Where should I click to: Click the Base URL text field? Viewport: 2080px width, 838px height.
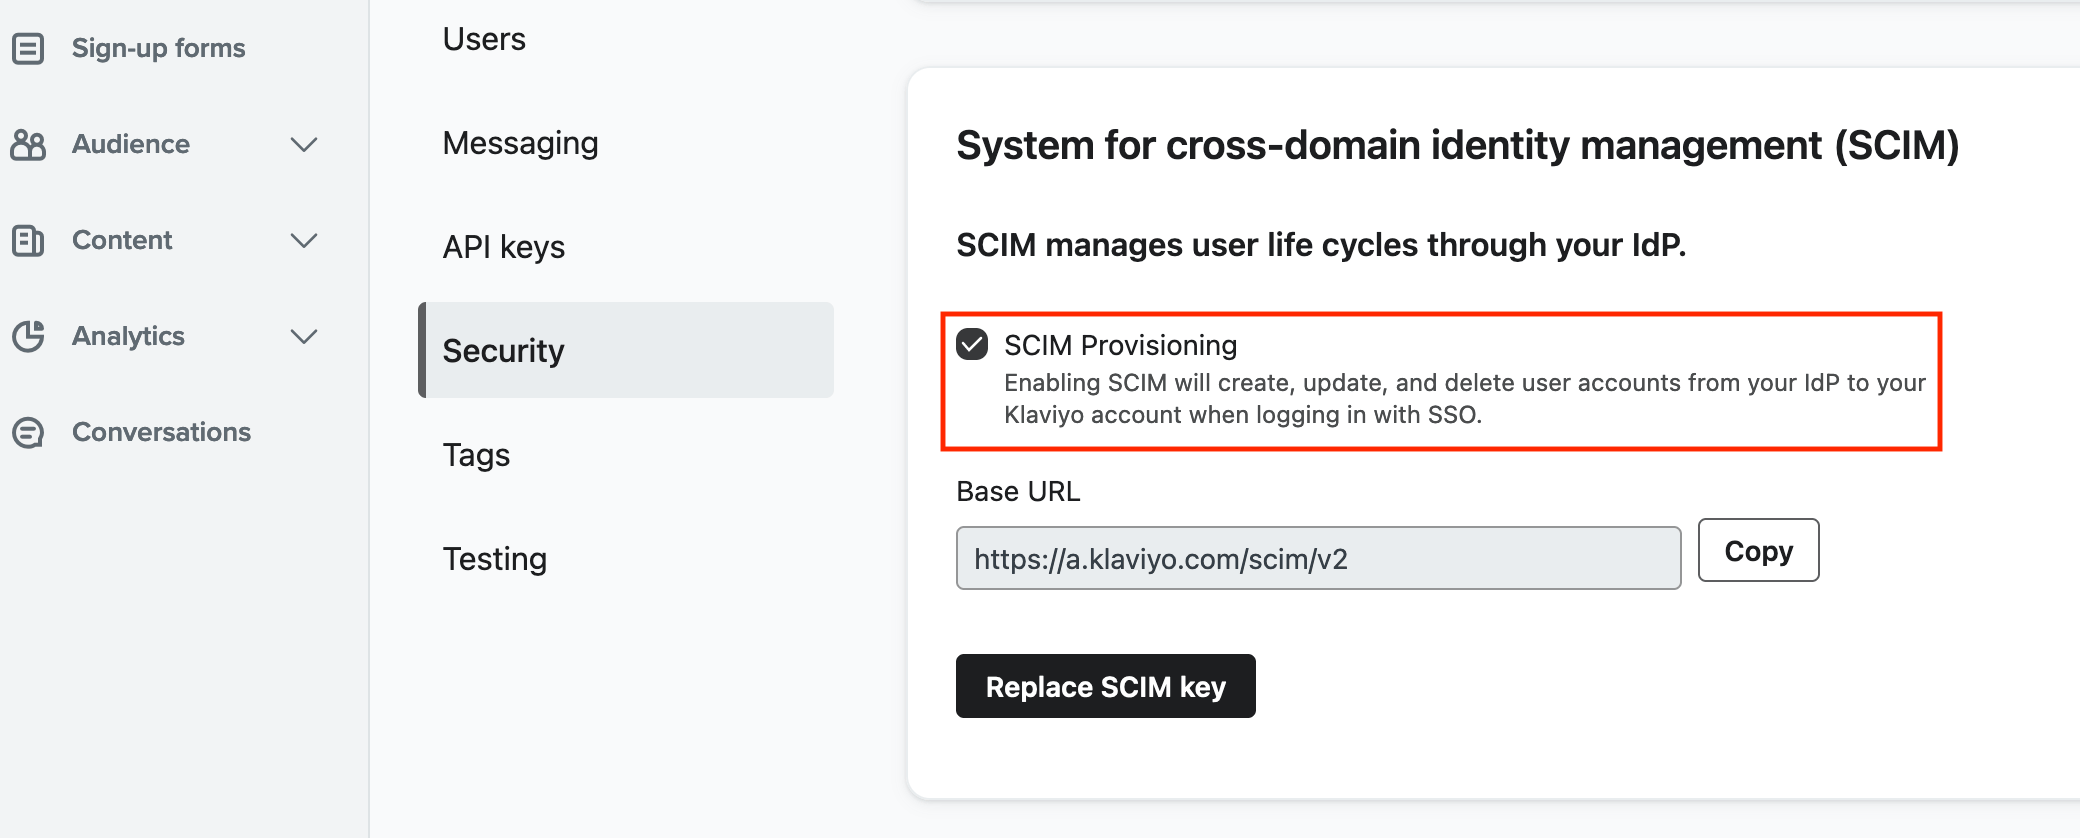[x=1318, y=558]
